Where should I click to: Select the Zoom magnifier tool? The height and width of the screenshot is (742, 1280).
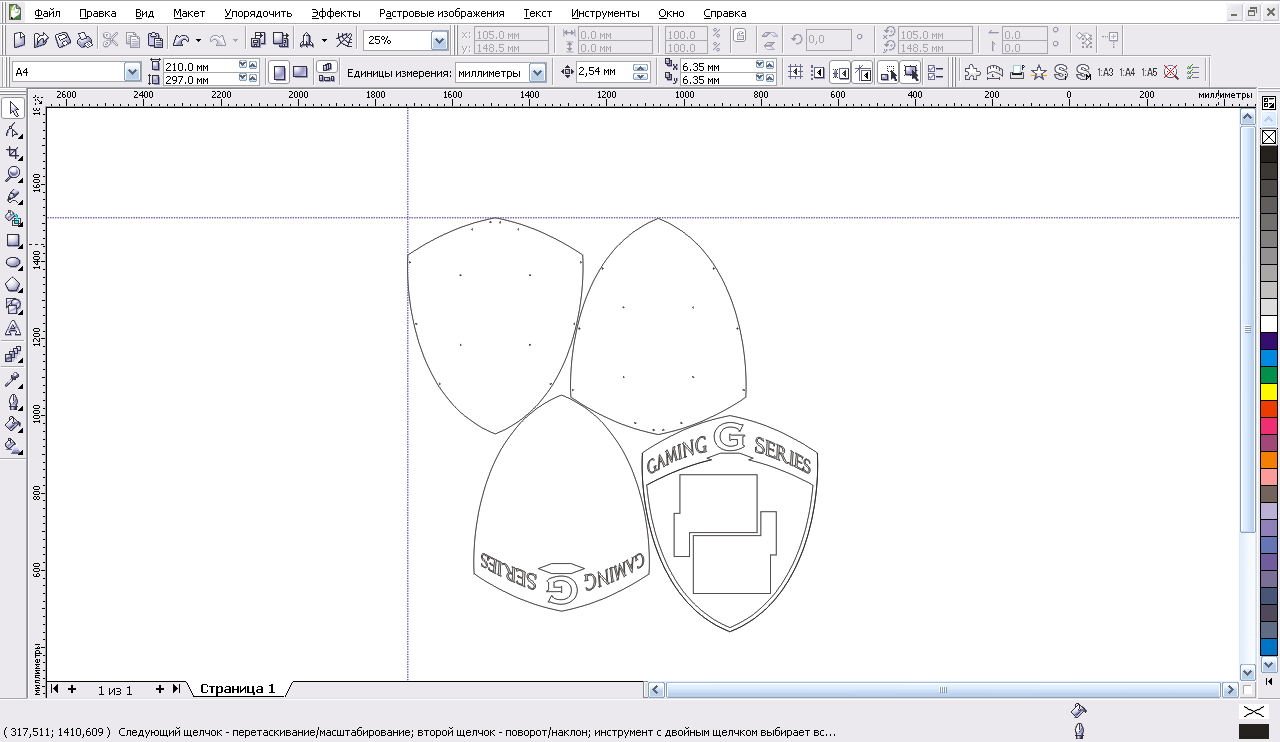[14, 174]
